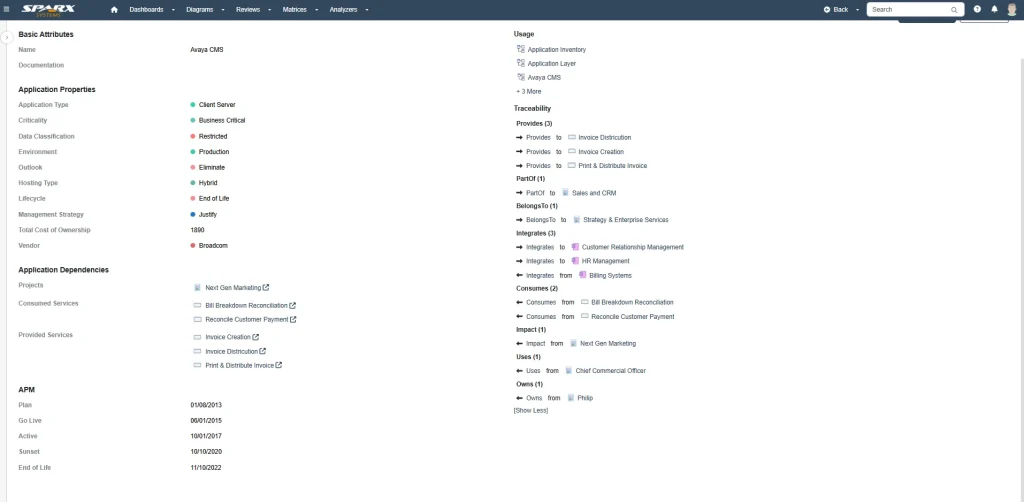
Task: Select the Go Live date 06/01/2015
Action: (206, 421)
